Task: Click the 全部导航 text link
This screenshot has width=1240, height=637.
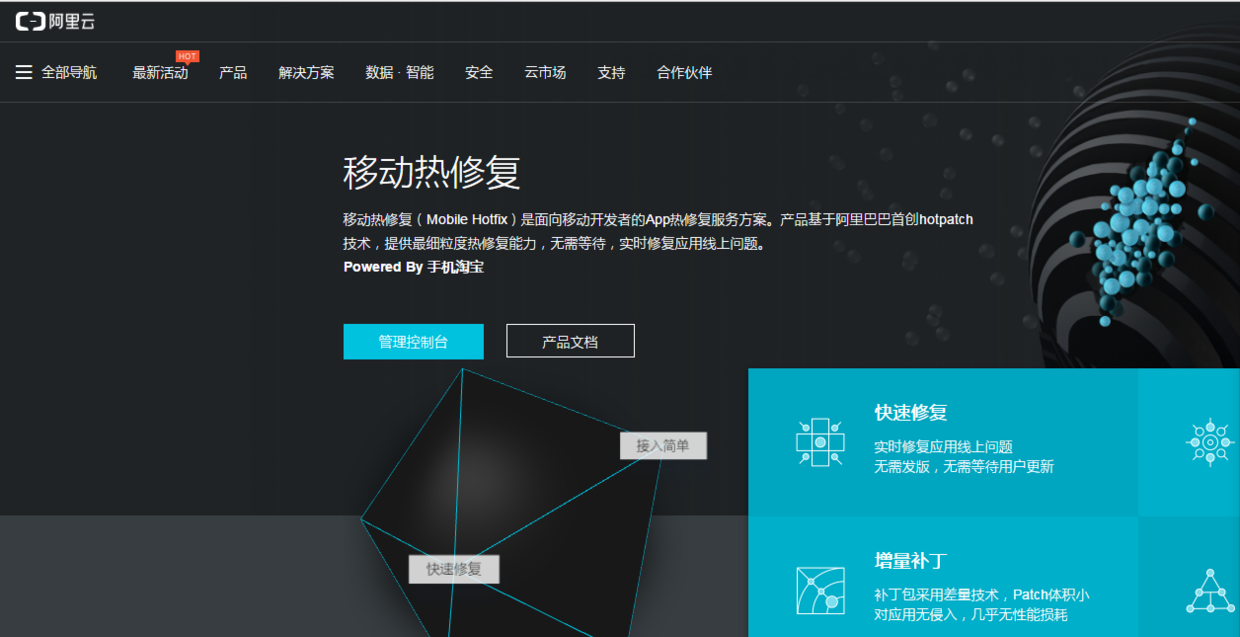Action: click(69, 73)
